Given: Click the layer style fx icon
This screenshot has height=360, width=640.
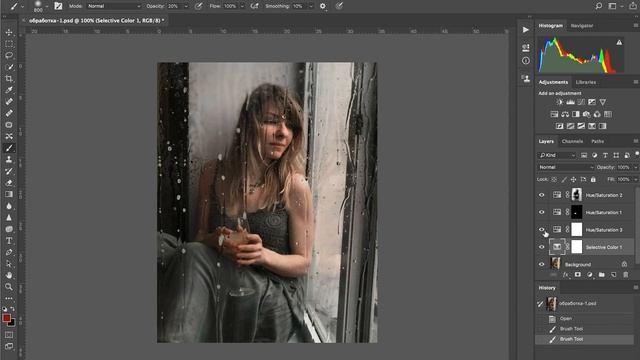Looking at the screenshot, I should (565, 275).
